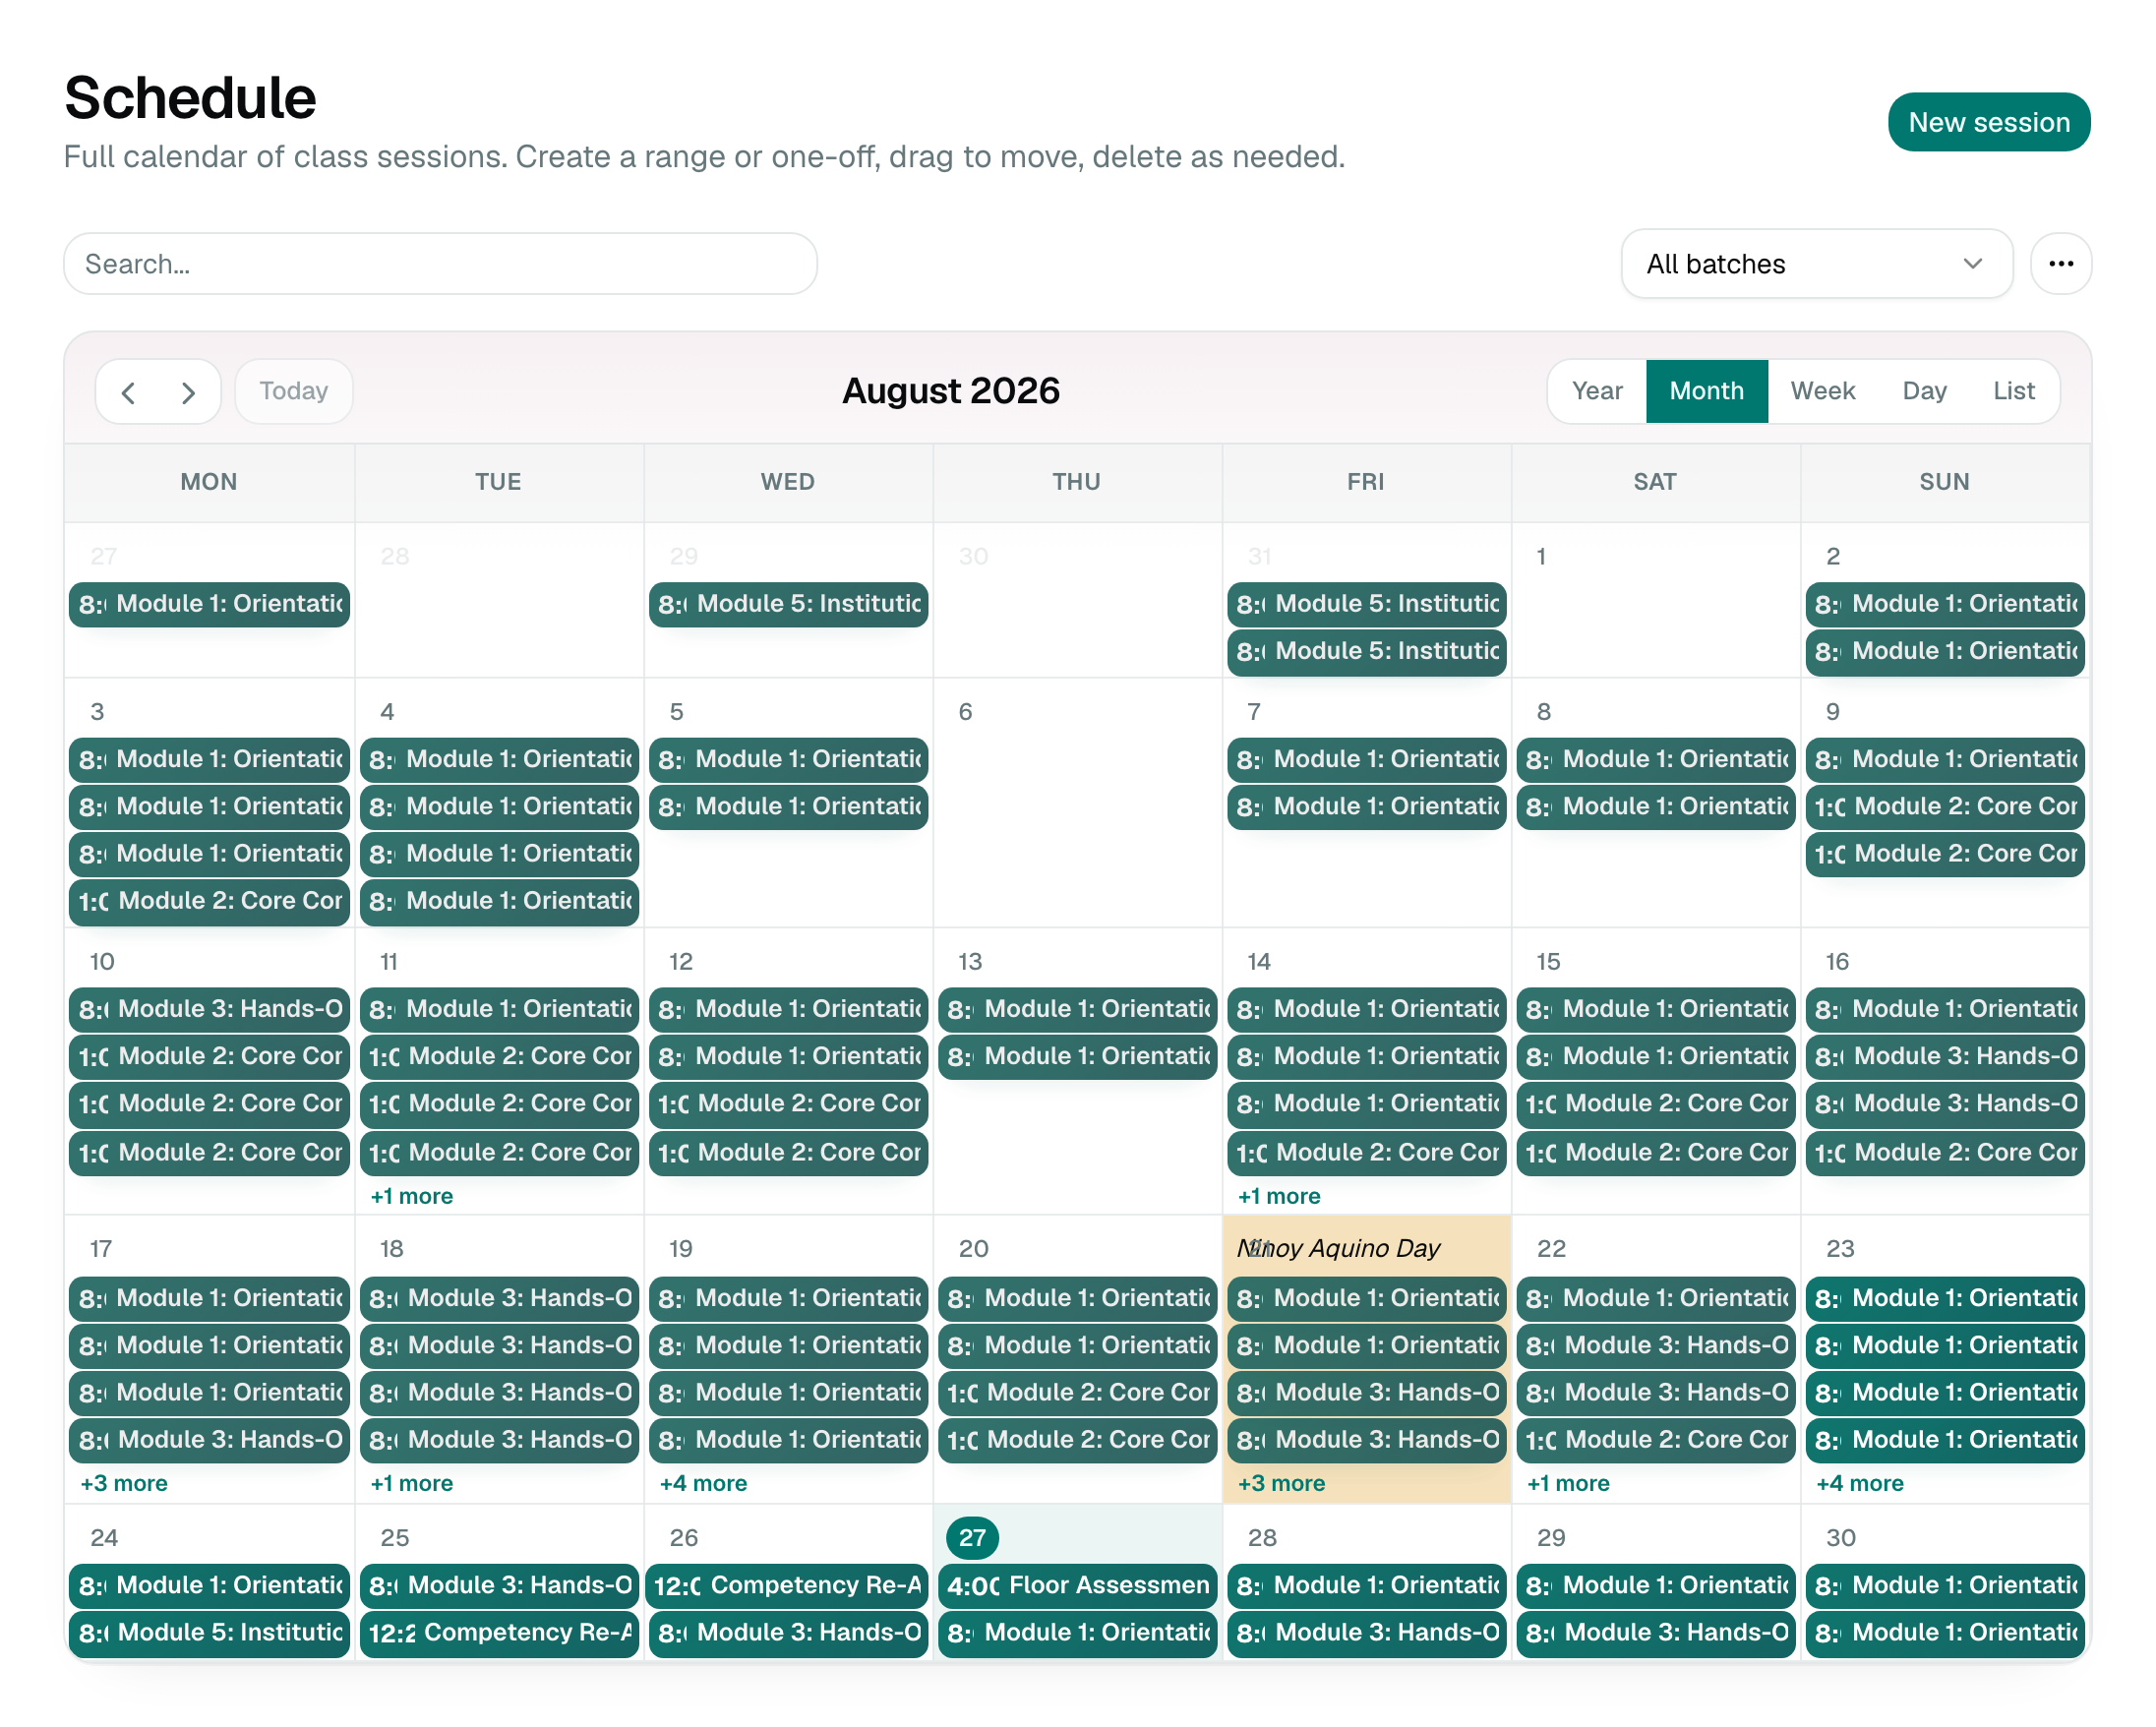Screen dimensions: 2156x1727
Task: Open first Module 1 event on August 5
Action: [788, 759]
